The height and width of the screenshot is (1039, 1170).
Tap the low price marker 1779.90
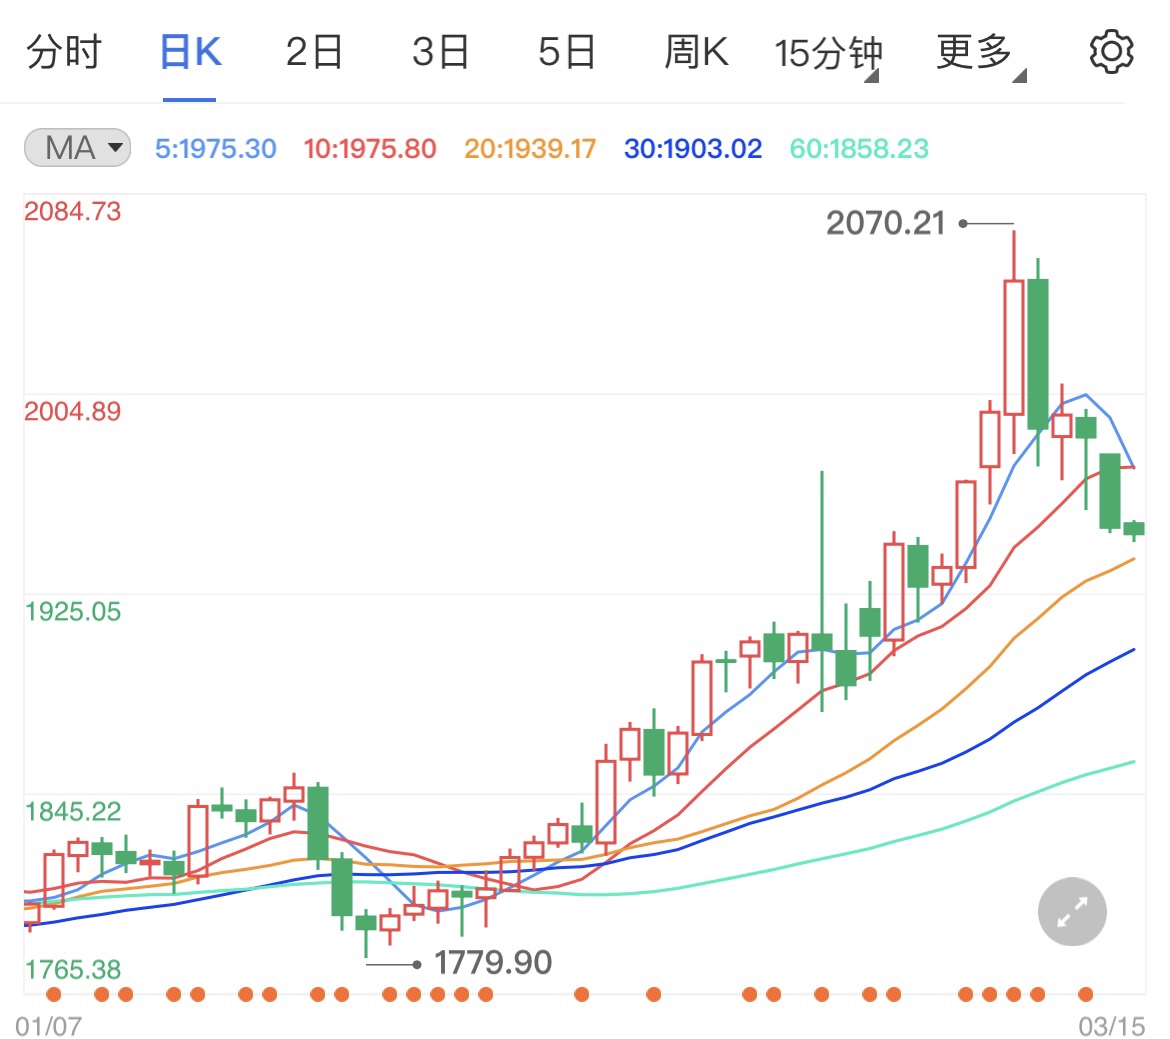pos(493,962)
